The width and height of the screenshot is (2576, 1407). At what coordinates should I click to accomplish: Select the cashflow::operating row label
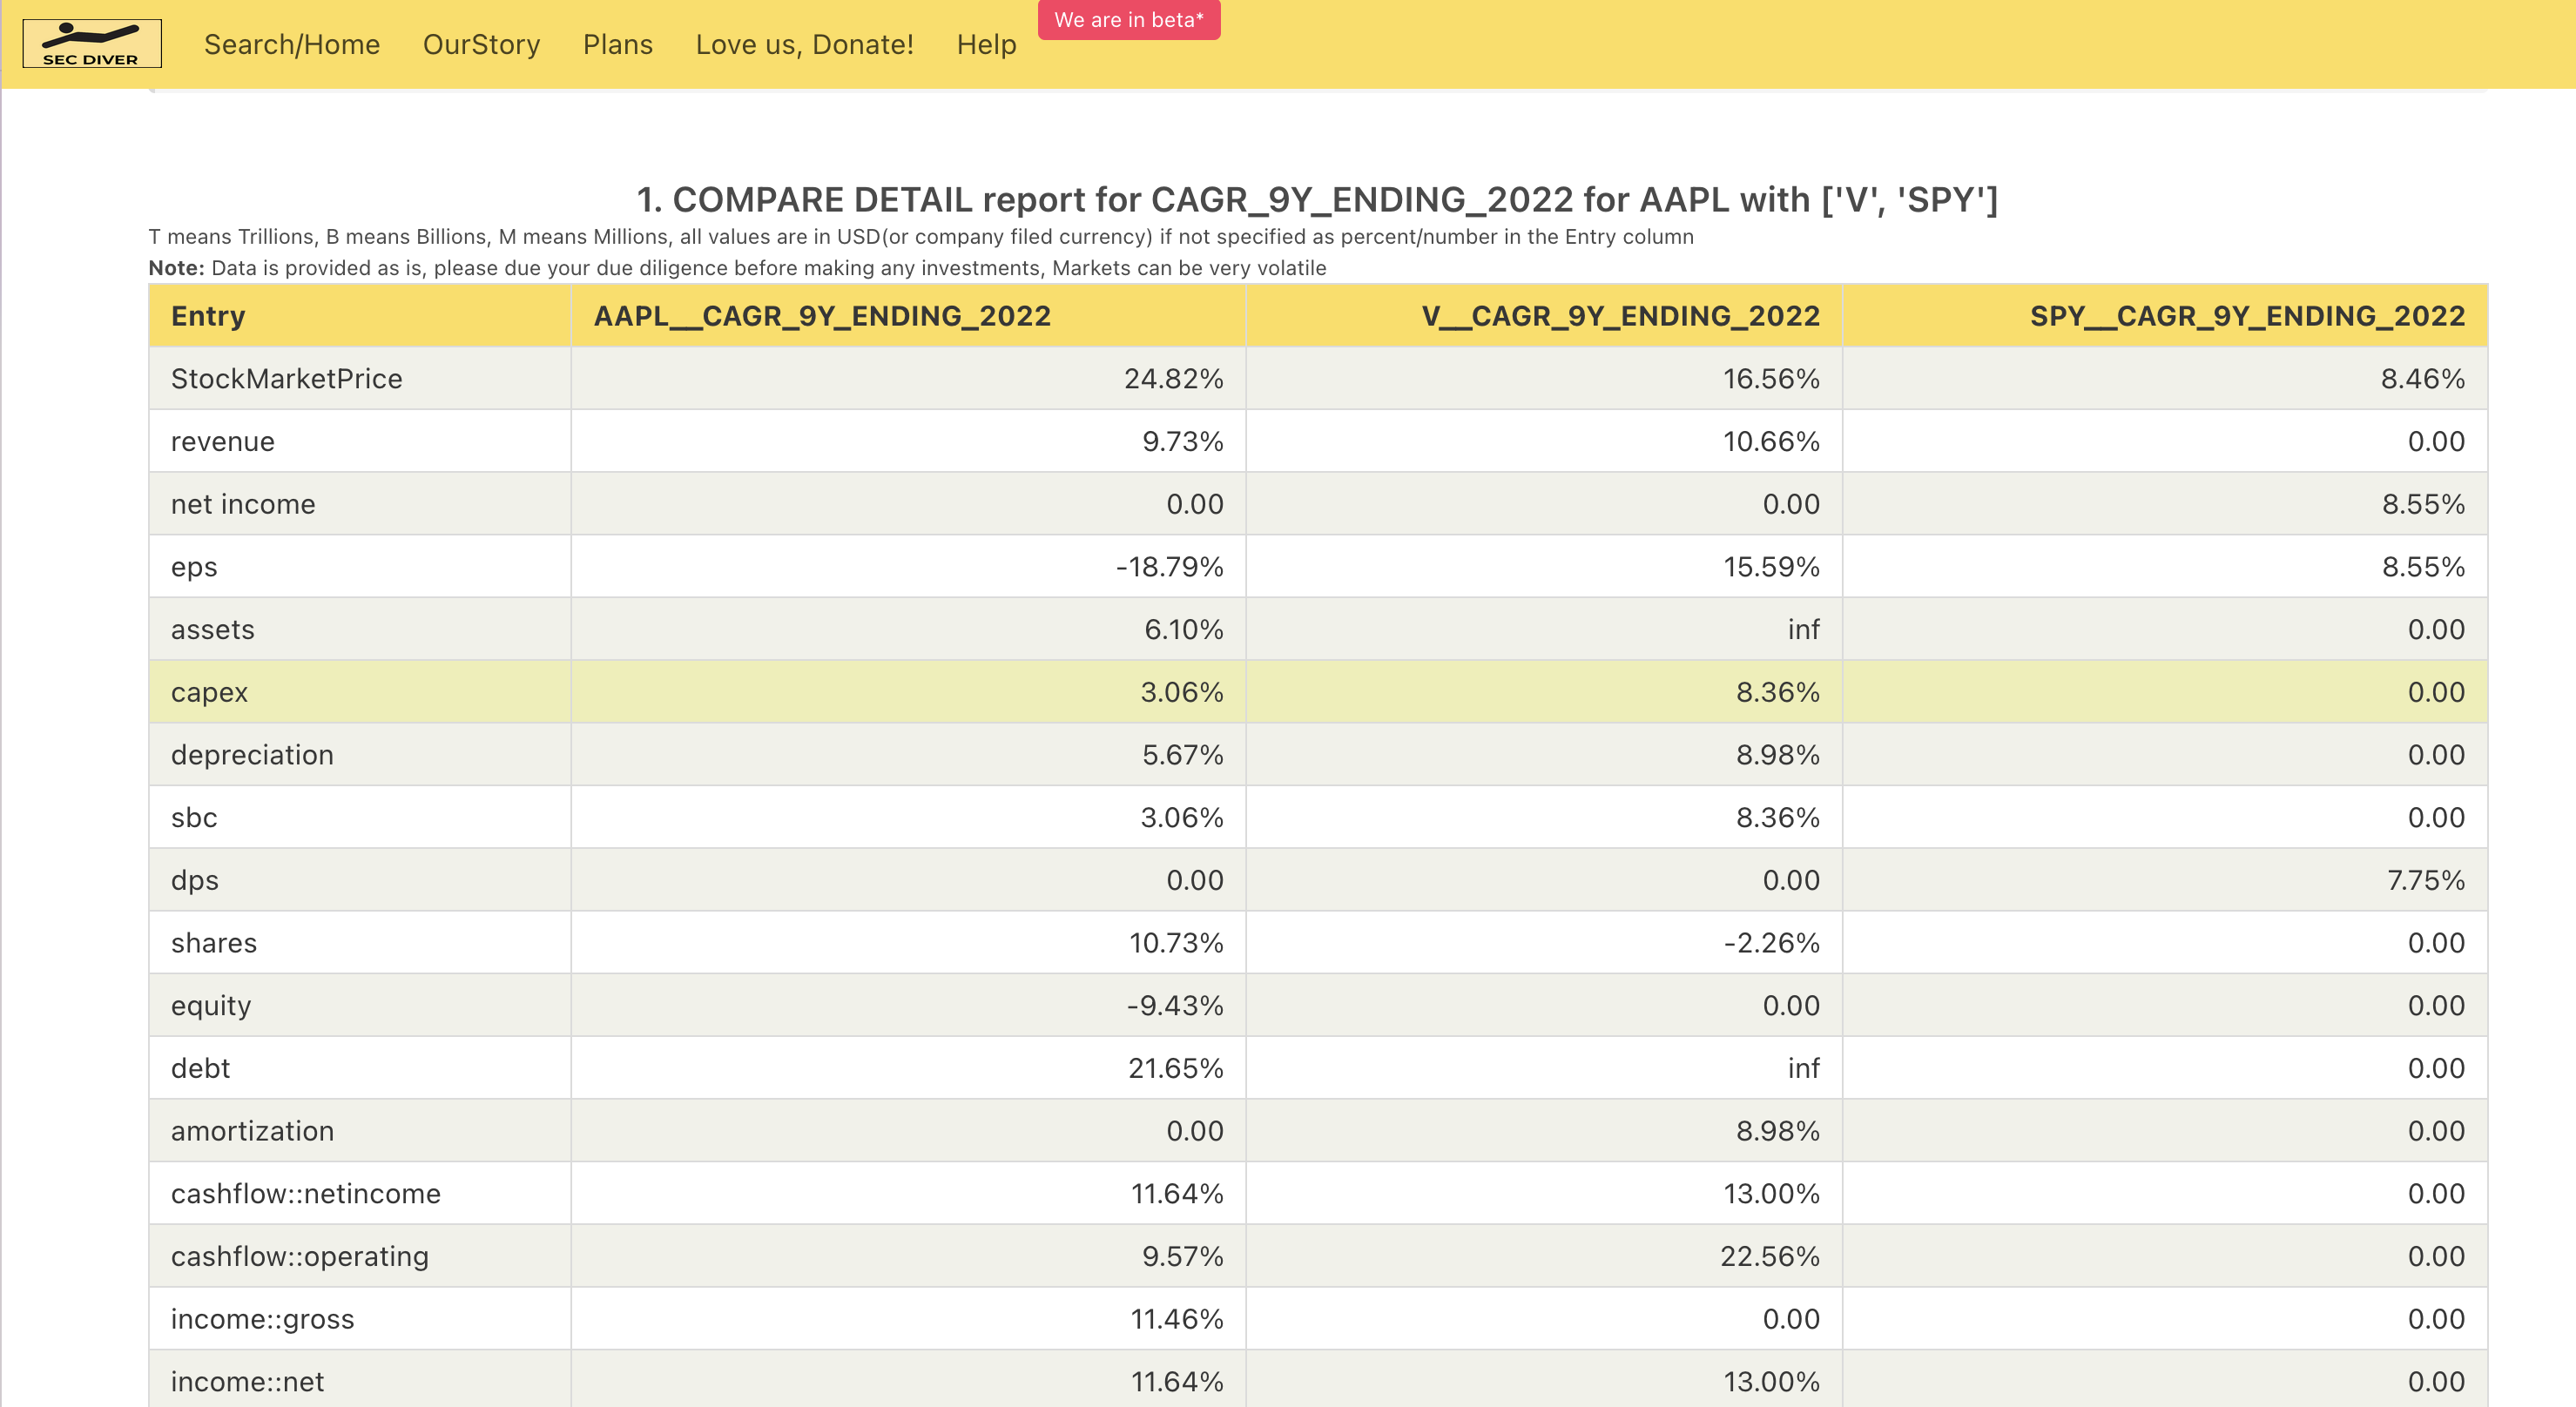click(x=300, y=1256)
